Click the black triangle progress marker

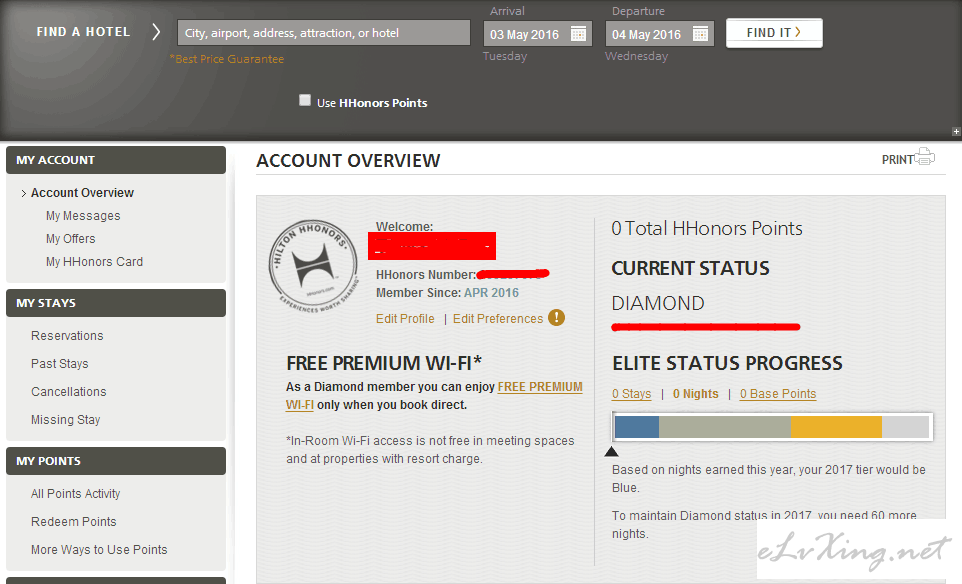click(612, 451)
